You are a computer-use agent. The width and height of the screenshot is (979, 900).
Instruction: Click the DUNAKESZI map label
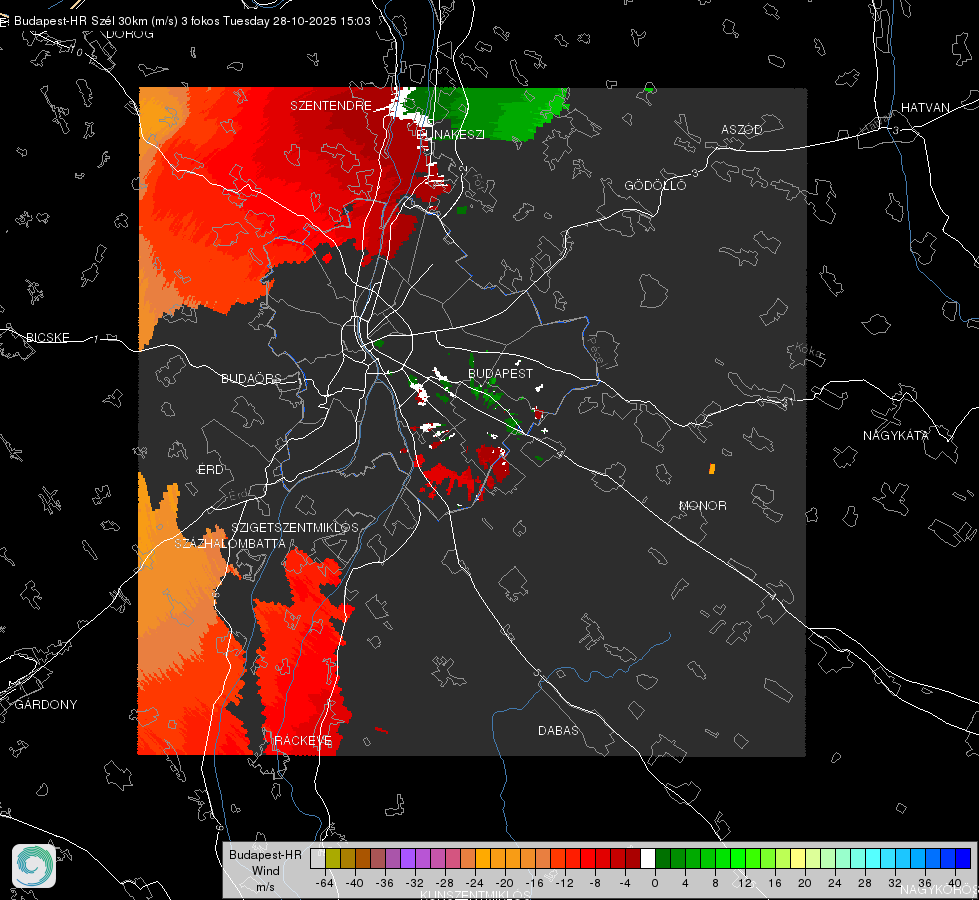pyautogui.click(x=450, y=134)
